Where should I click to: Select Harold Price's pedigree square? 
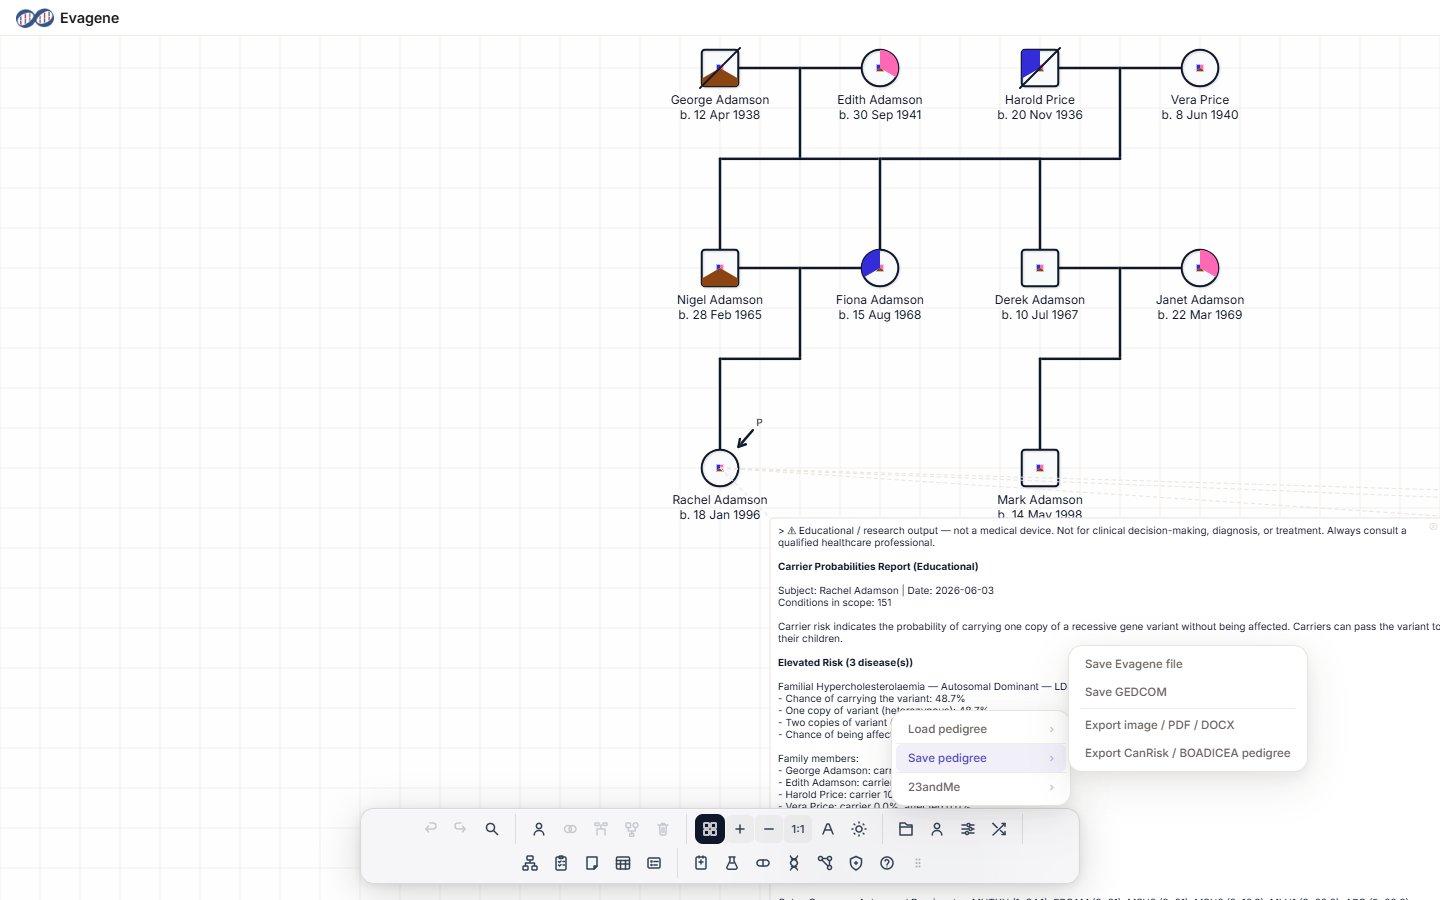click(x=1040, y=68)
